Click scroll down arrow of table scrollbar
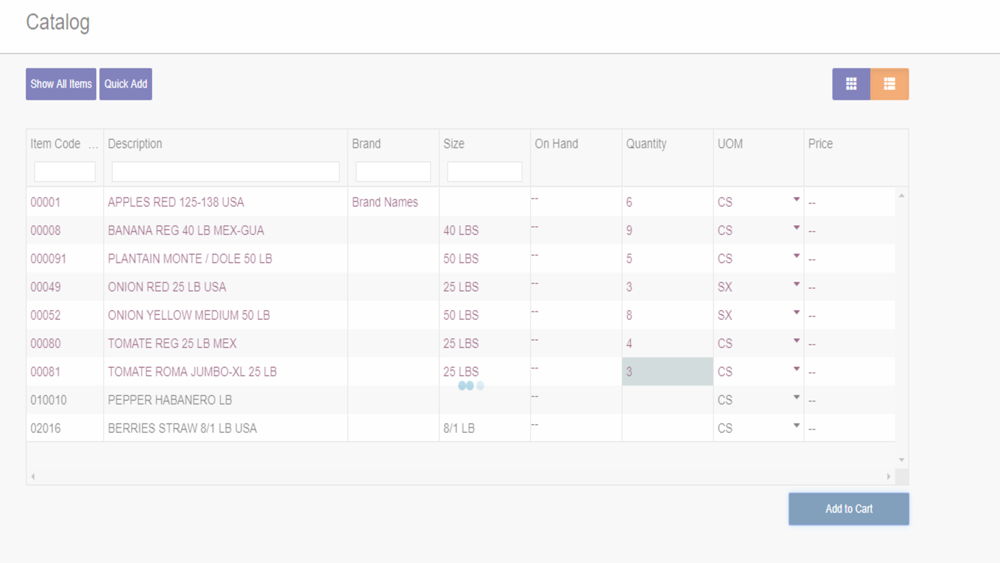 pos(901,460)
